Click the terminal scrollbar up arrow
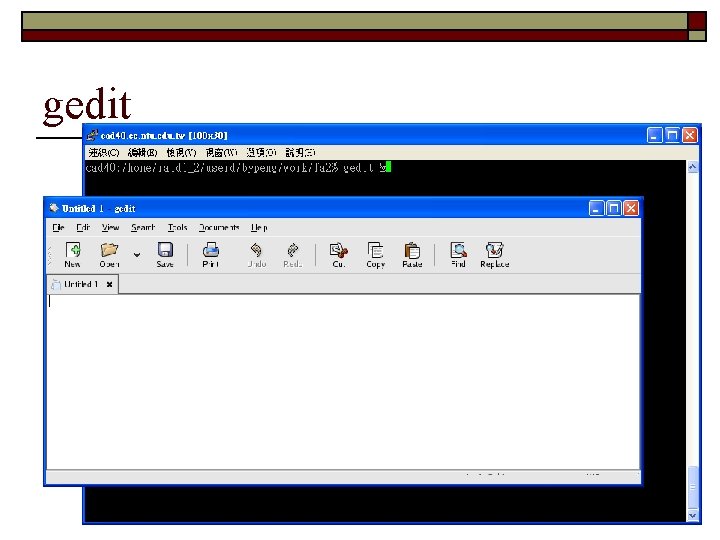This screenshot has height=540, width=720. (x=692, y=167)
